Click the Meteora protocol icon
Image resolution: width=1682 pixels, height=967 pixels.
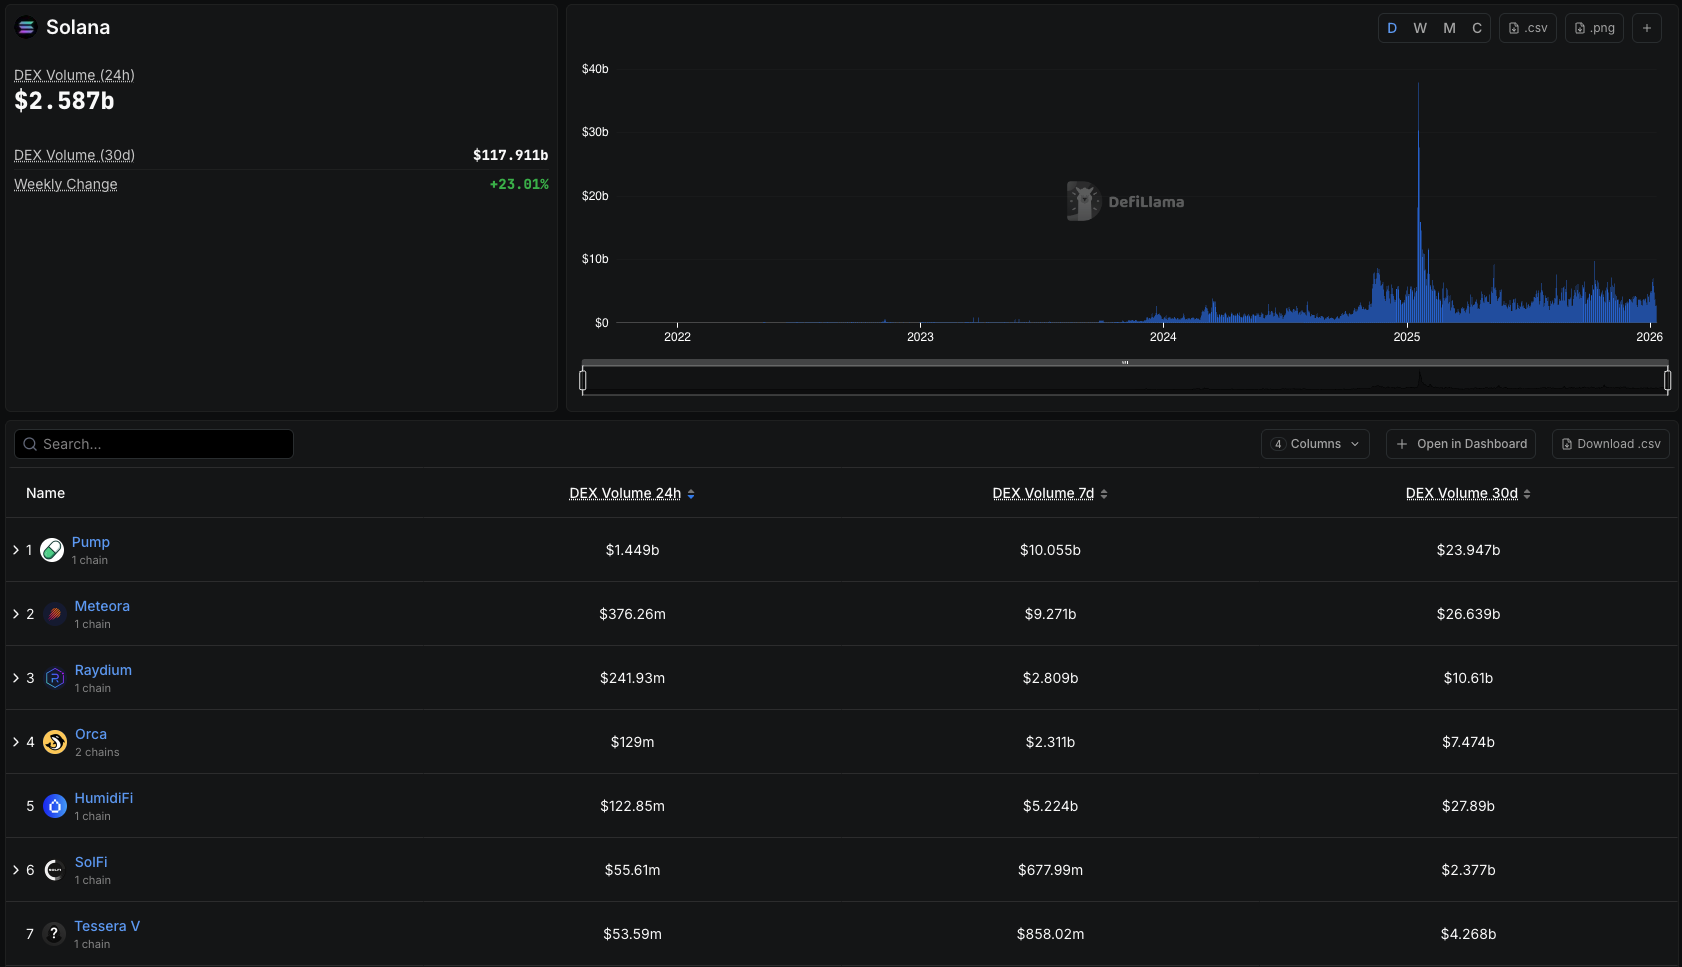coord(54,613)
